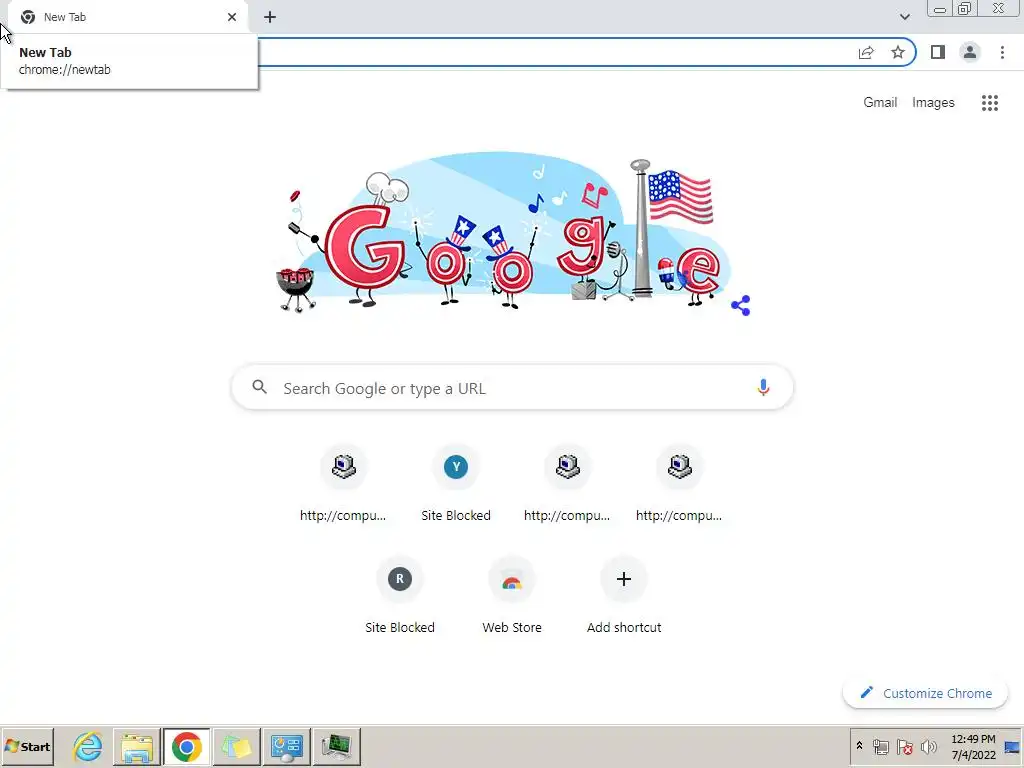Show hidden system tray icons
This screenshot has width=1024, height=768.
[859, 746]
